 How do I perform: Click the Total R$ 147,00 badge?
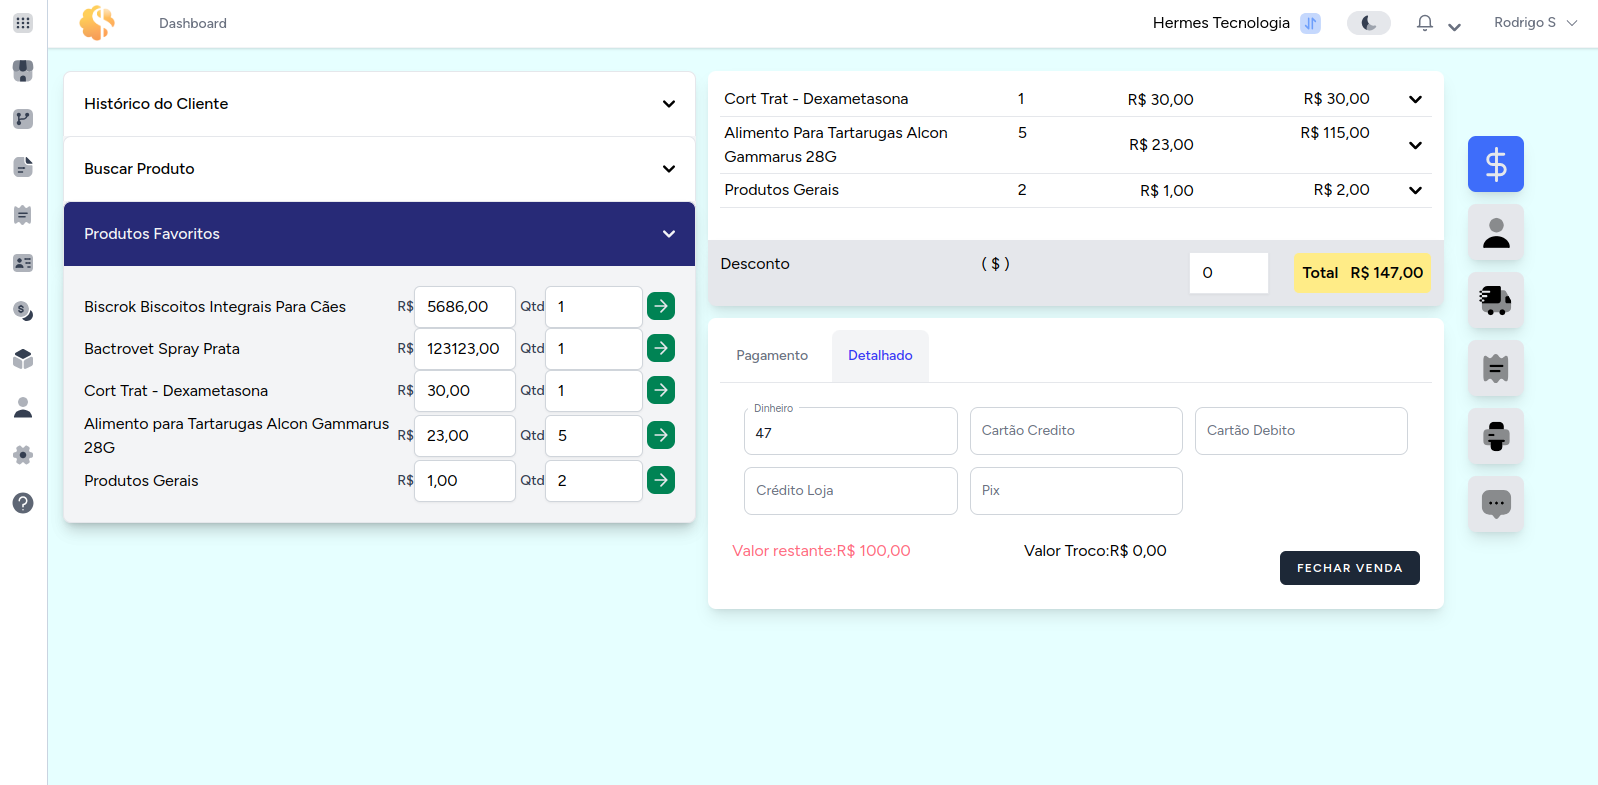click(1362, 273)
